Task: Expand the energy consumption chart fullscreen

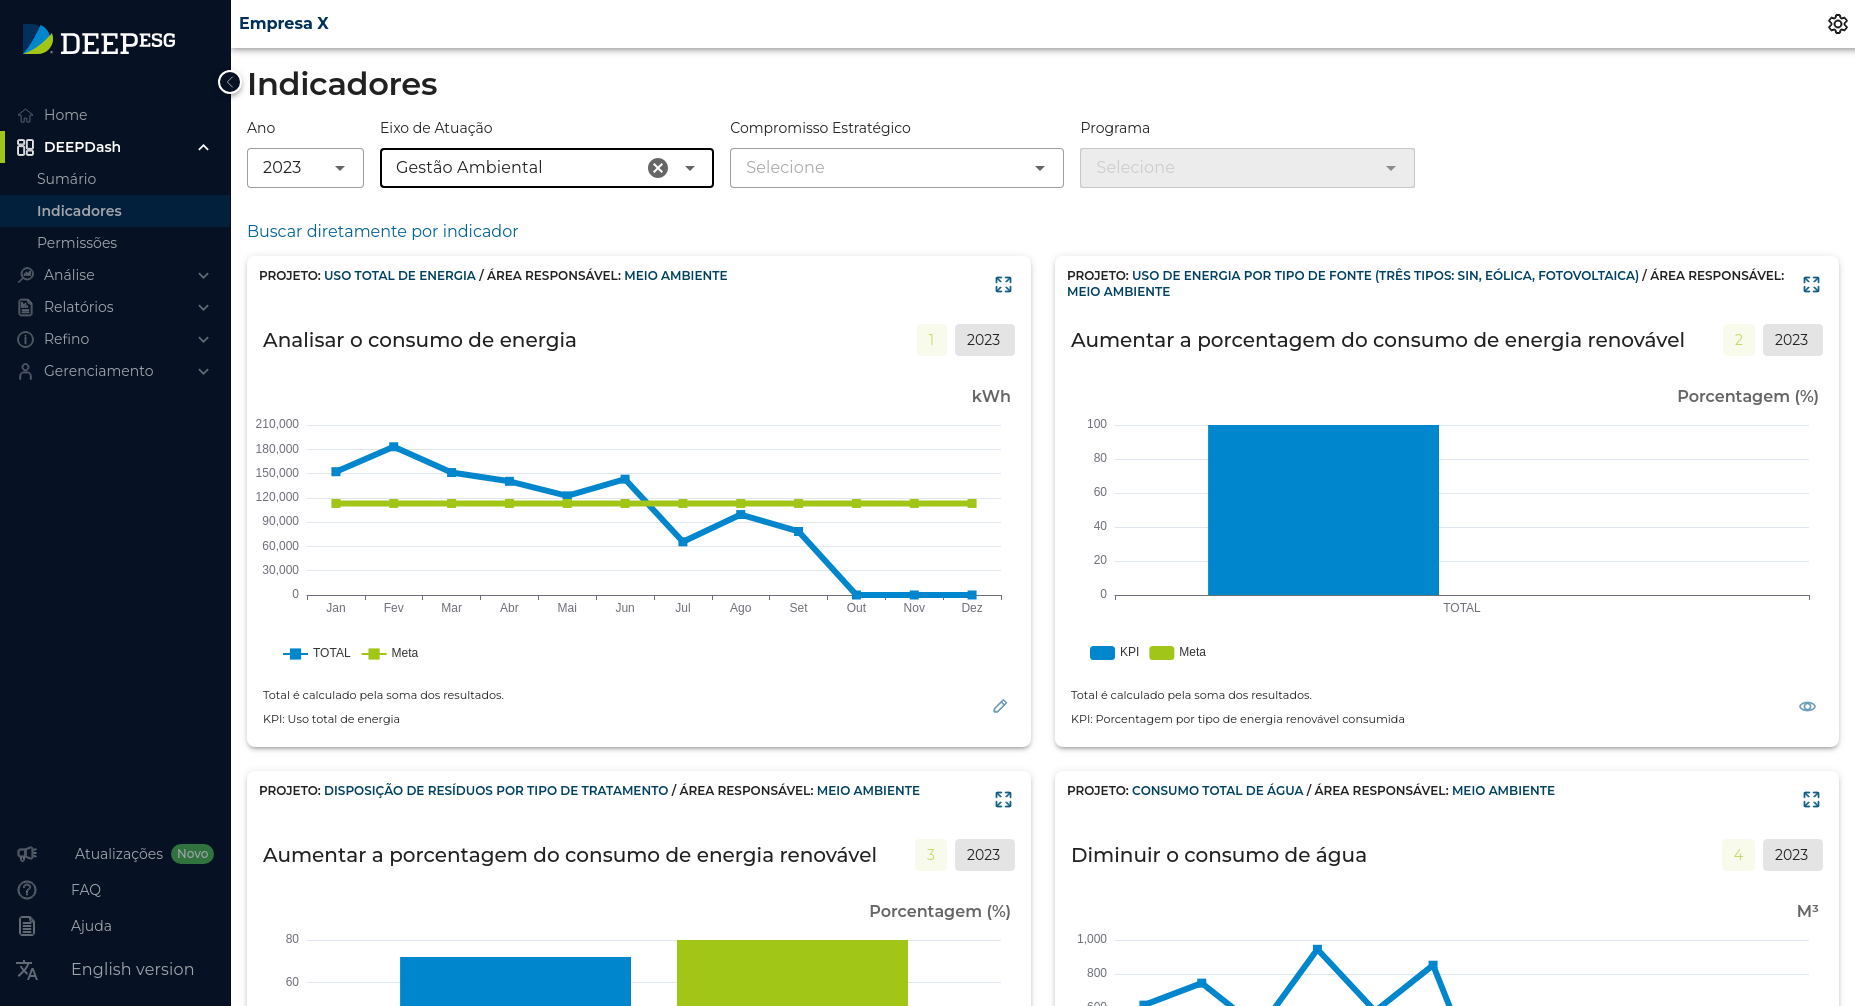Action: click(x=1003, y=285)
